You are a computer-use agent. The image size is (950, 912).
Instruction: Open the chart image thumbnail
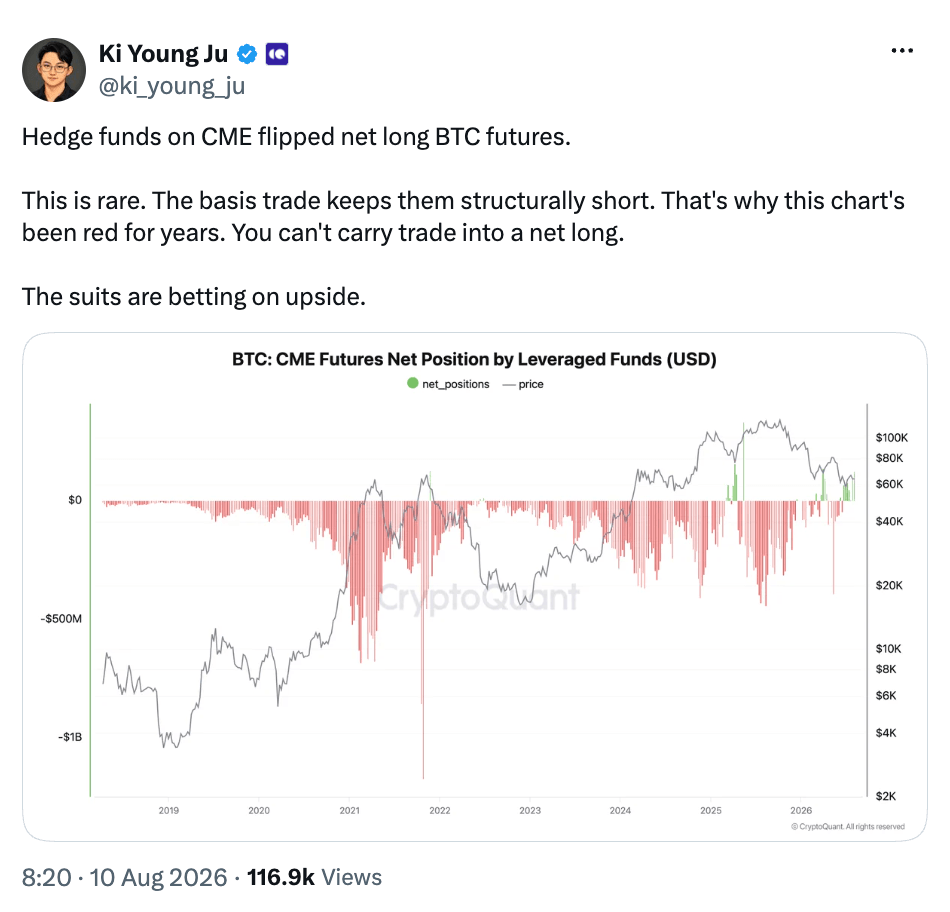point(475,587)
